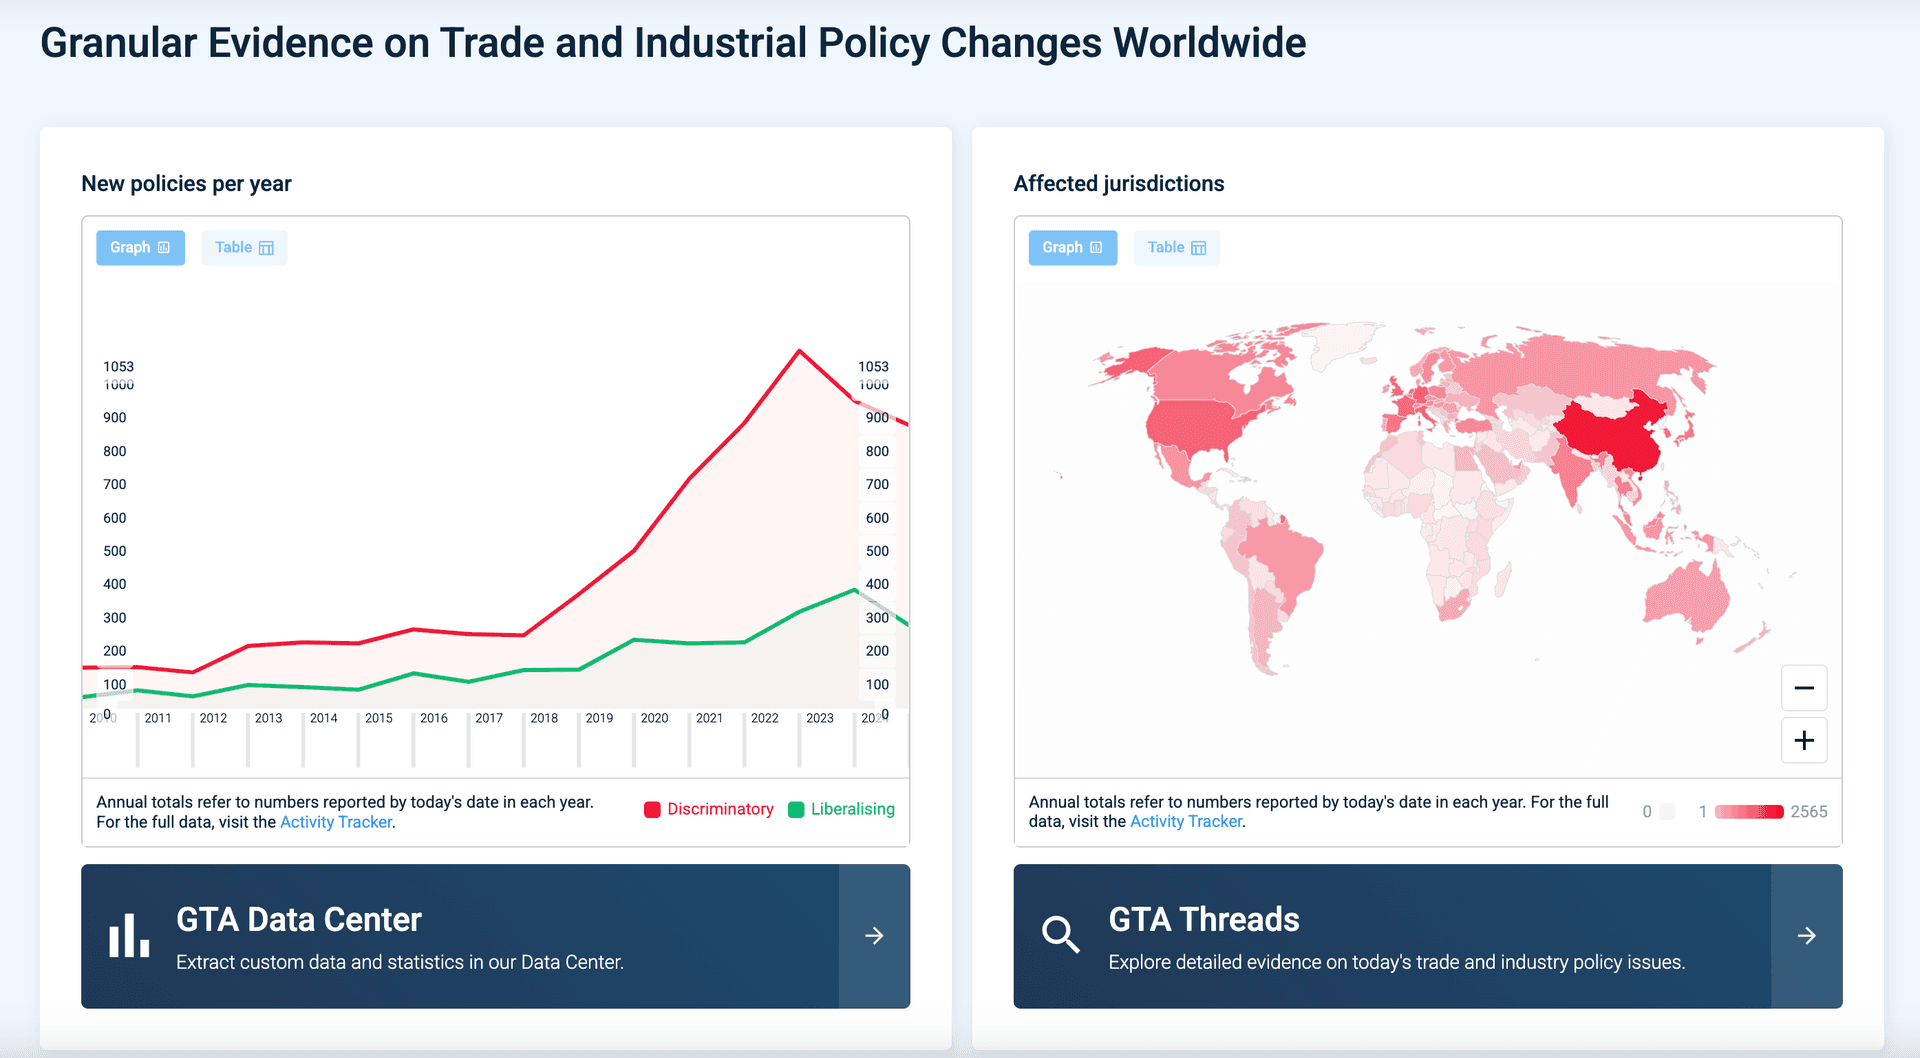Click the red gradient map legend bar
The width and height of the screenshot is (1920, 1058).
[x=1748, y=812]
